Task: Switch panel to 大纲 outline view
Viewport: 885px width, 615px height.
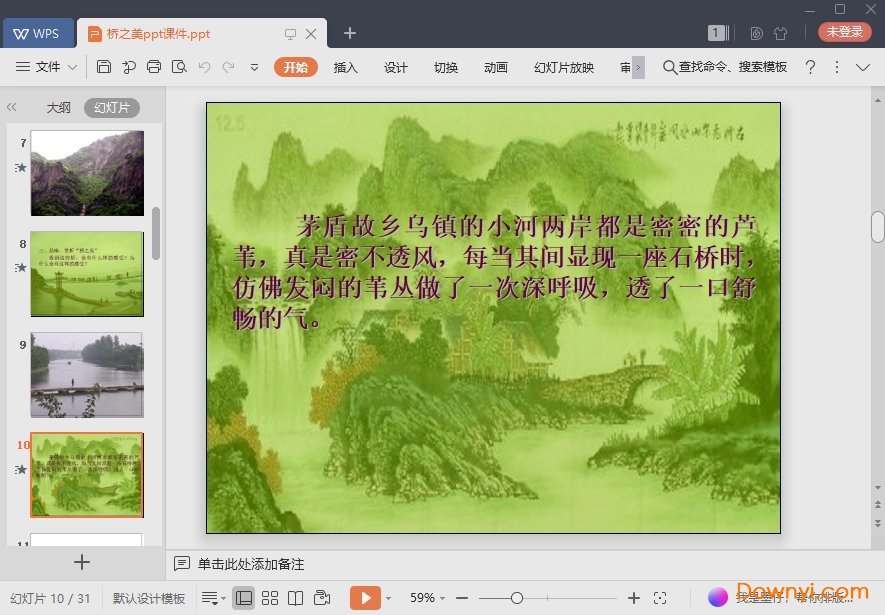Action: (x=58, y=108)
